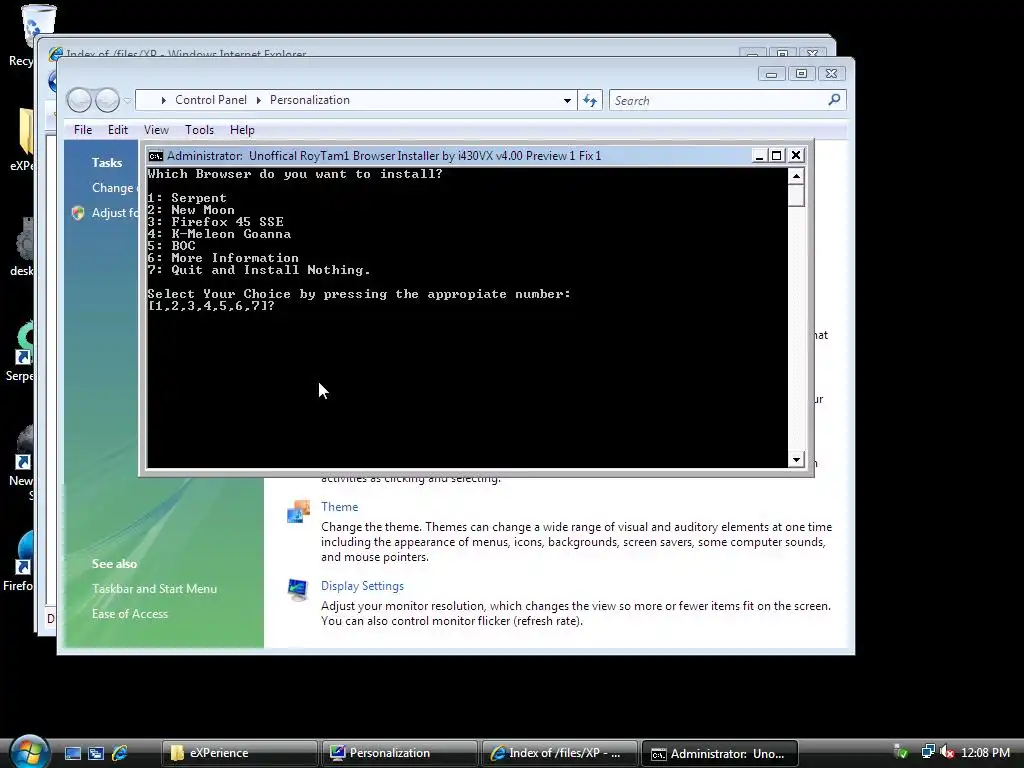Click the Back button in Personalization window
The image size is (1024, 768).
(x=79, y=100)
